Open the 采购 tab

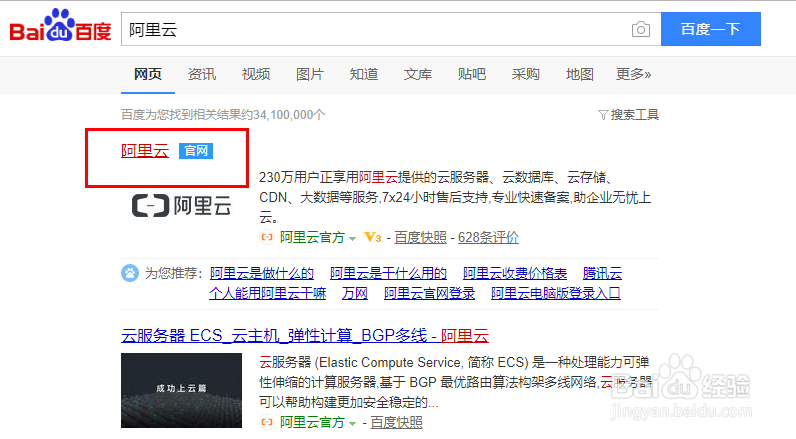tap(525, 74)
